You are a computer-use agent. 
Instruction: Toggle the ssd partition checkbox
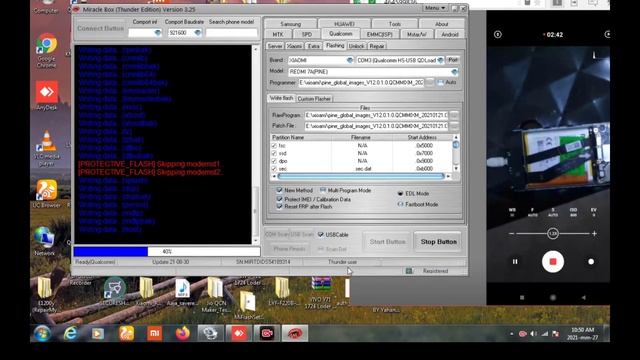pos(274,153)
